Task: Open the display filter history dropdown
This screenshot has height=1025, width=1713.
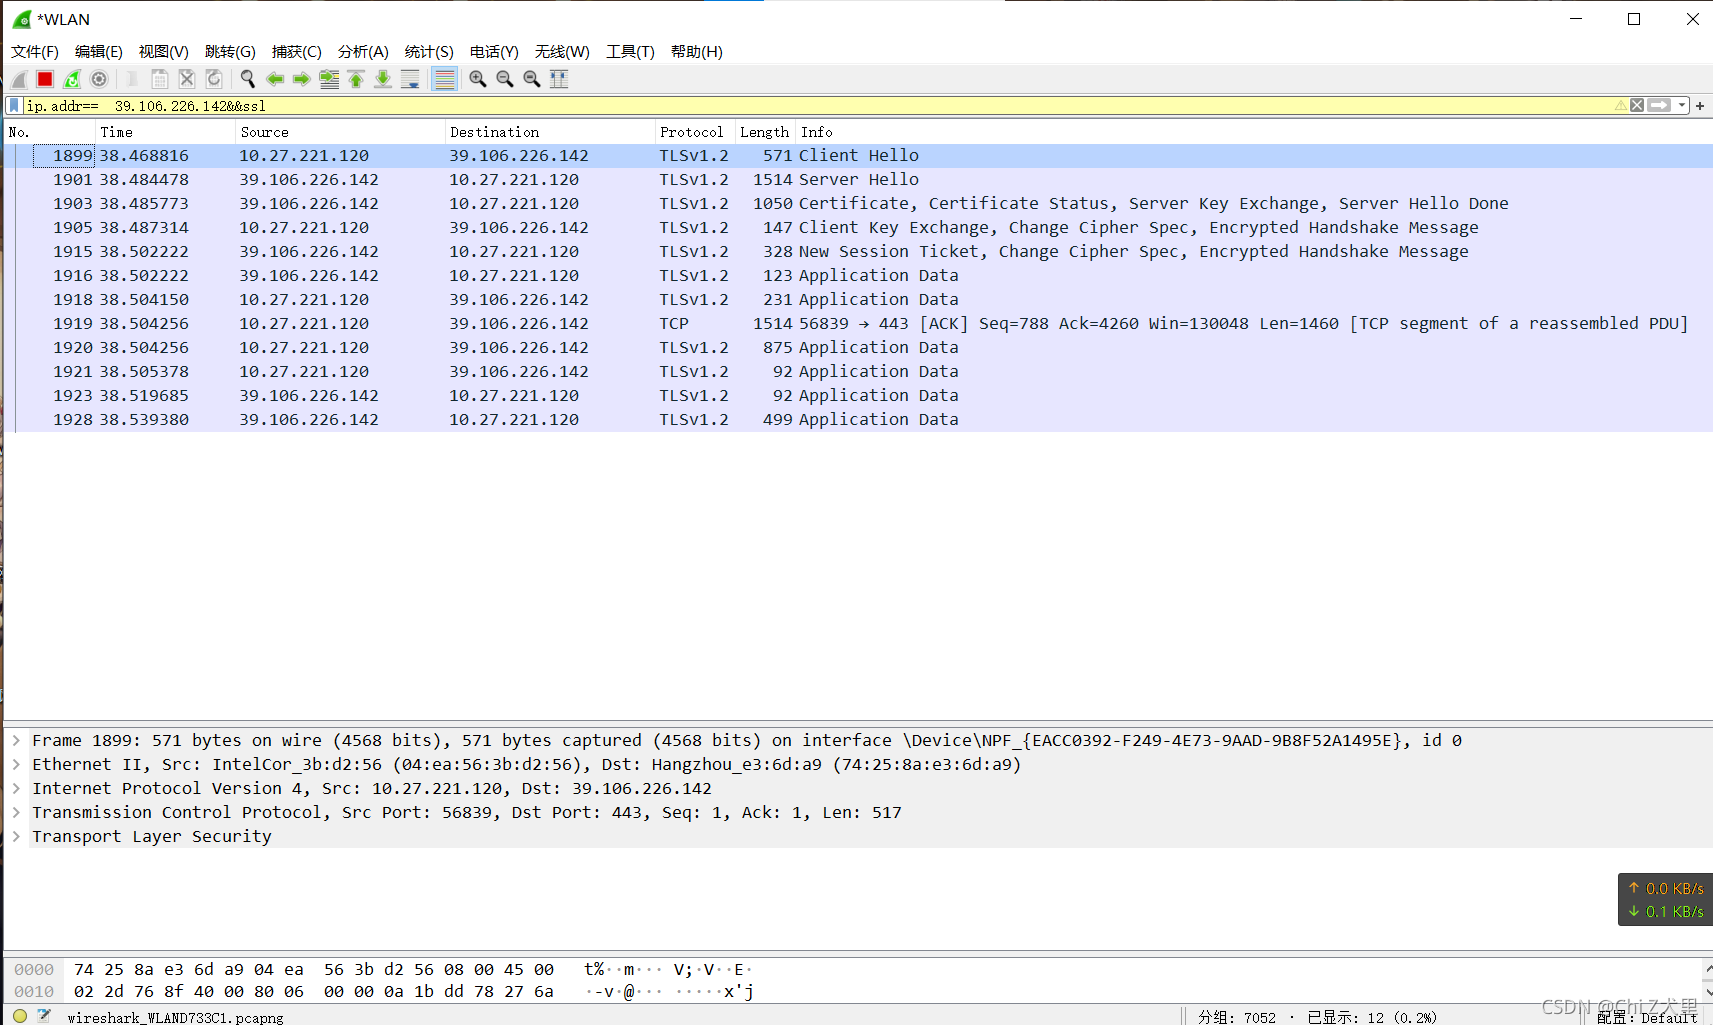Action: tap(1682, 105)
